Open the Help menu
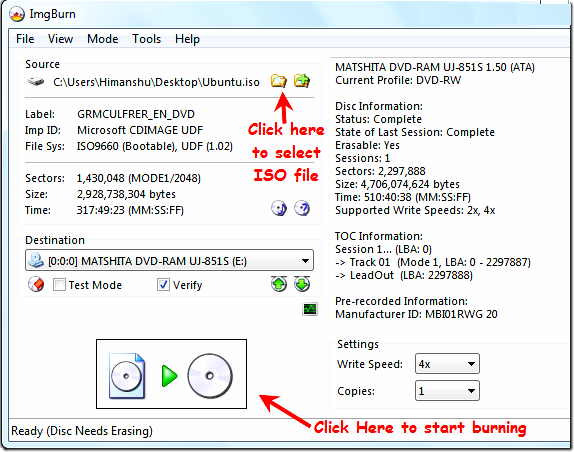574x452 pixels. tap(187, 39)
